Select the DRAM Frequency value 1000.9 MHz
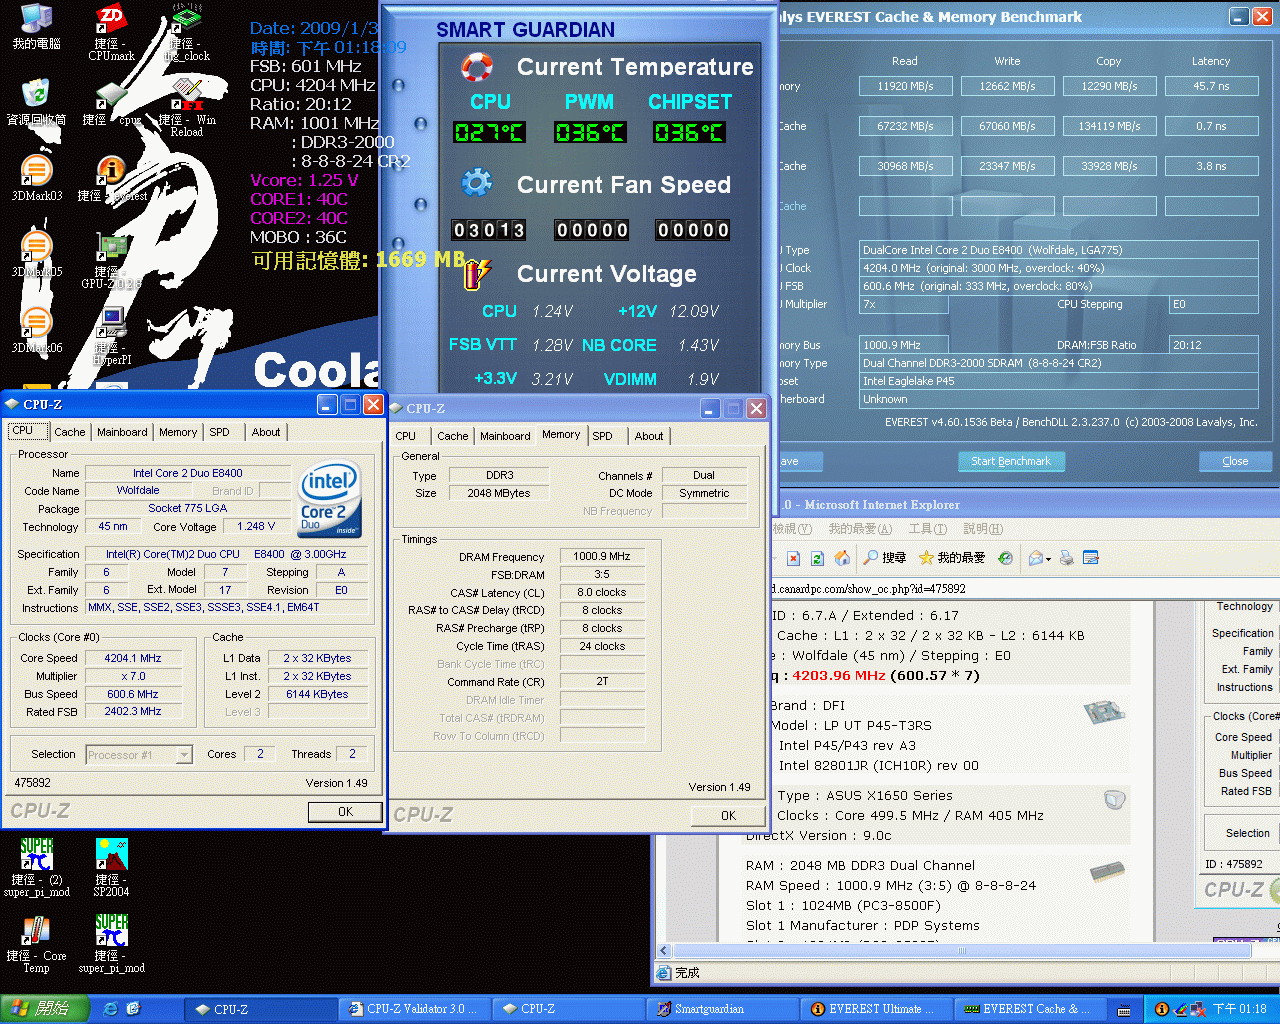Screen dimensions: 1280x1024 [x=602, y=556]
